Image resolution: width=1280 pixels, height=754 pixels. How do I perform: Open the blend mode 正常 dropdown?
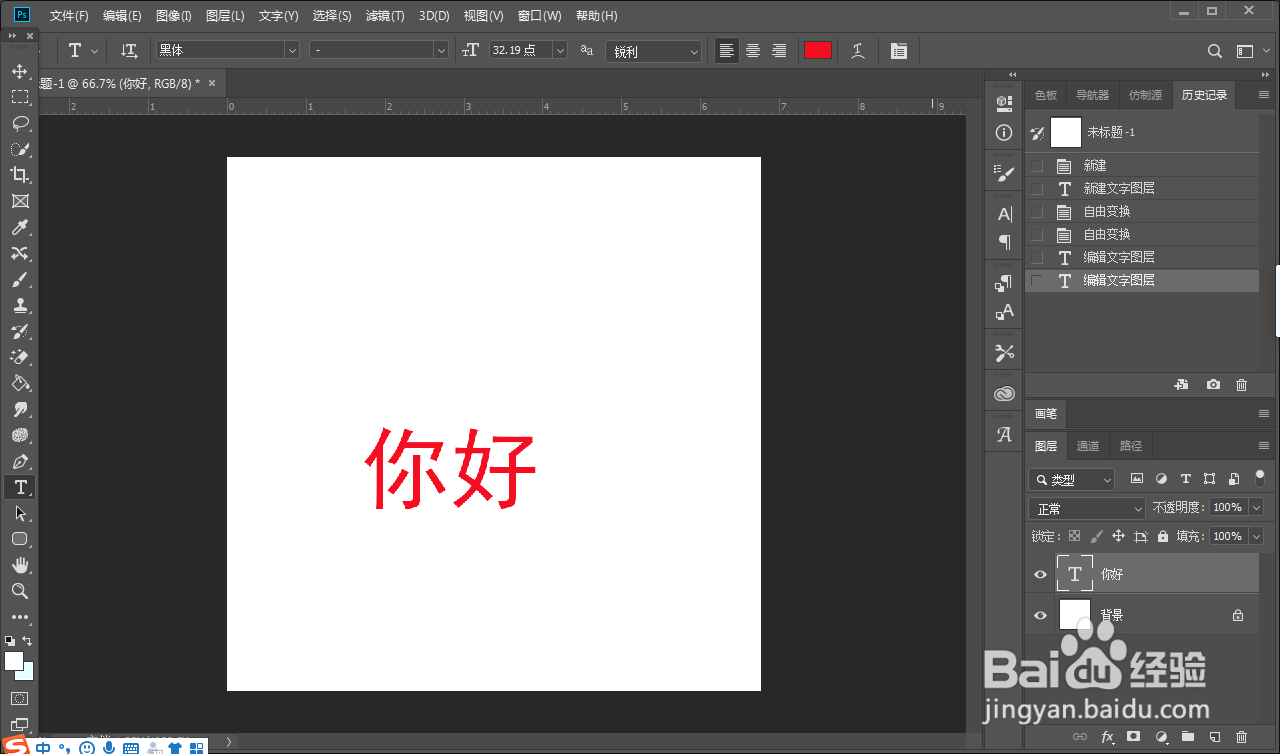click(x=1086, y=508)
